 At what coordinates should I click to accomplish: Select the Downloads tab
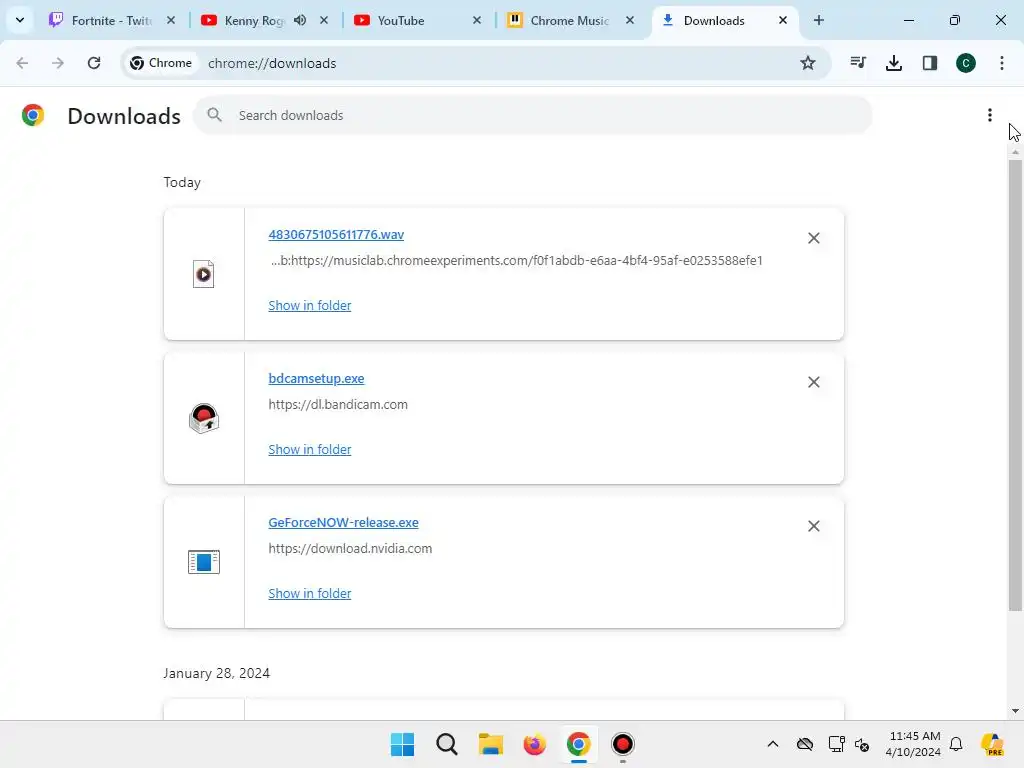(713, 20)
